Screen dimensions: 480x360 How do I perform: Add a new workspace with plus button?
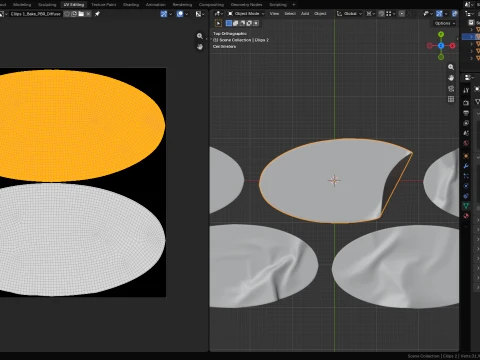(x=294, y=5)
